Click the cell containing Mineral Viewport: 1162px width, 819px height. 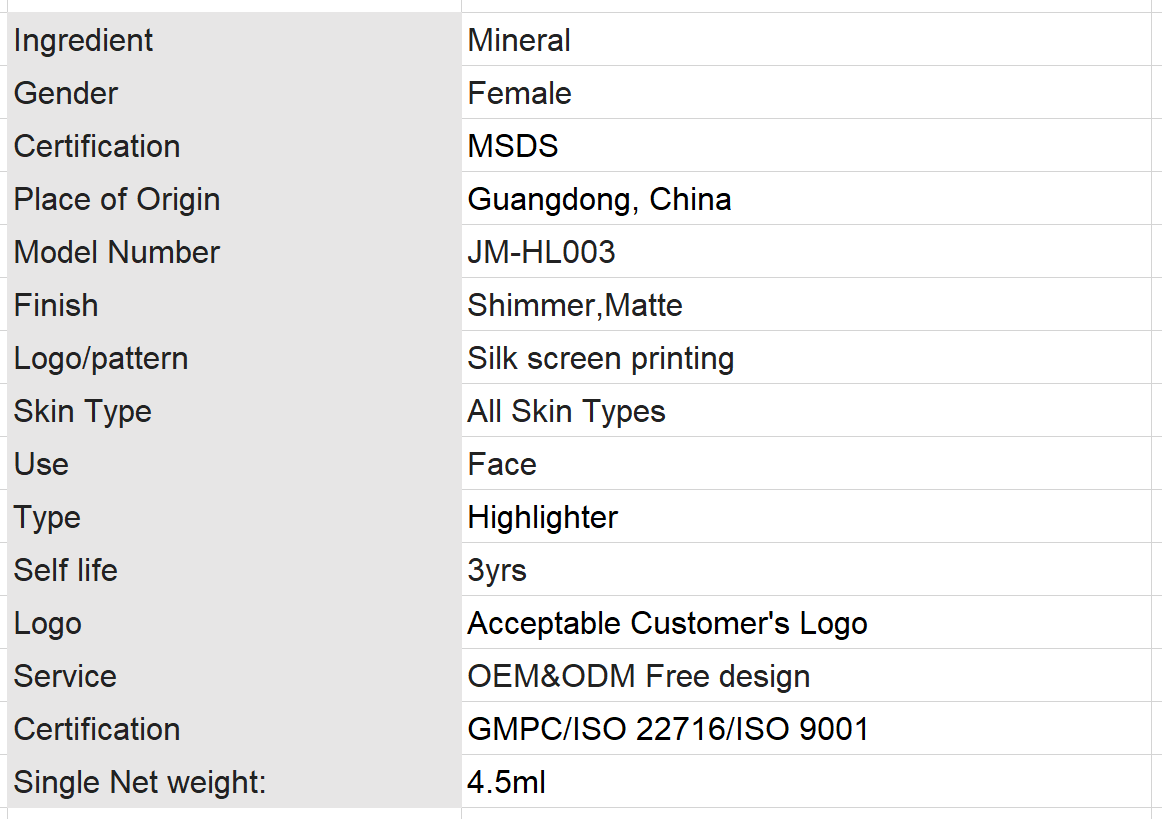[x=806, y=39]
